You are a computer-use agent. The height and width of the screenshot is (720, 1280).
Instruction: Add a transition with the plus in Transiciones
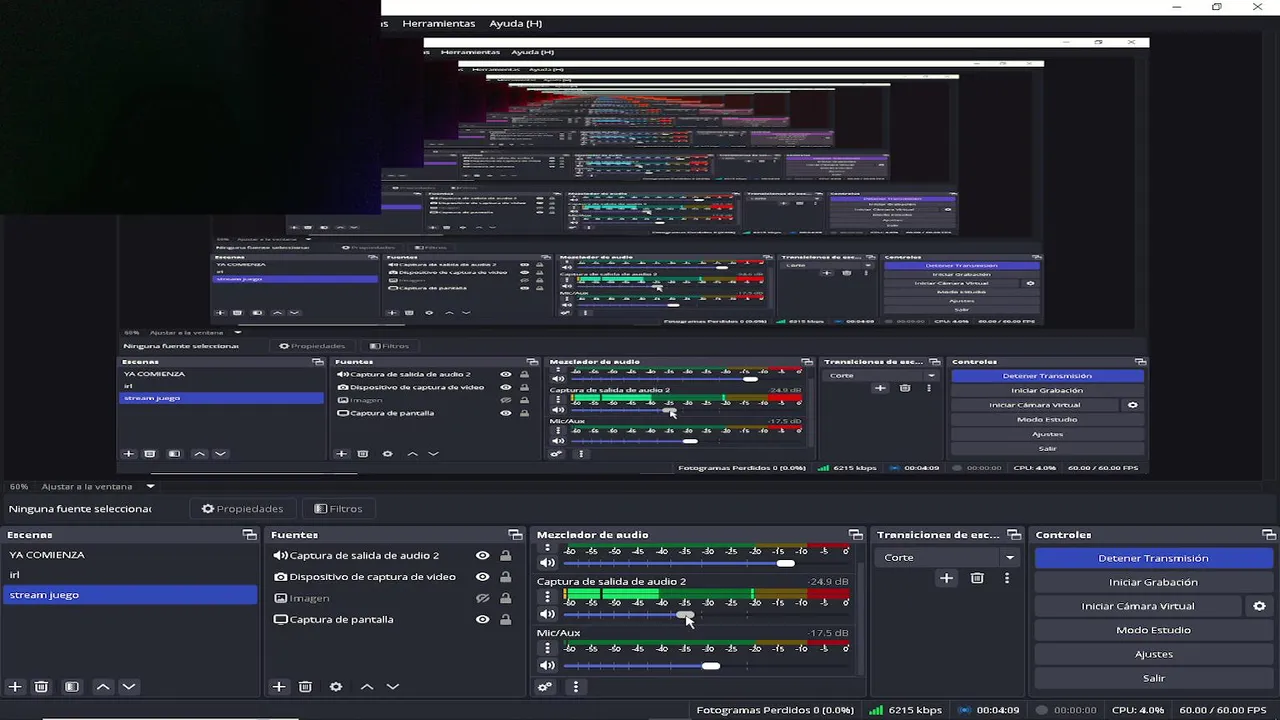click(946, 578)
